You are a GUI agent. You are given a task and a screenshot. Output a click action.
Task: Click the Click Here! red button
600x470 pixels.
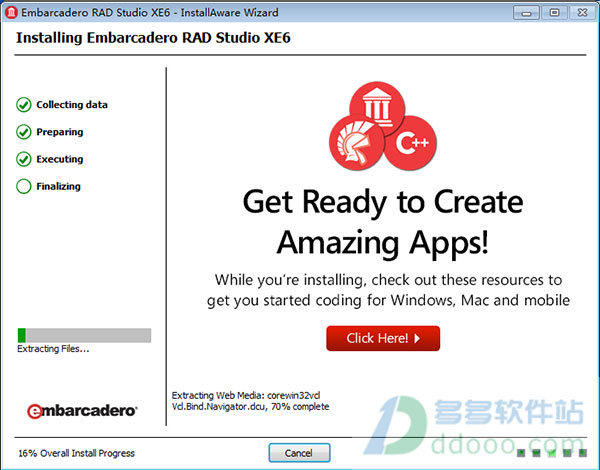coord(383,338)
